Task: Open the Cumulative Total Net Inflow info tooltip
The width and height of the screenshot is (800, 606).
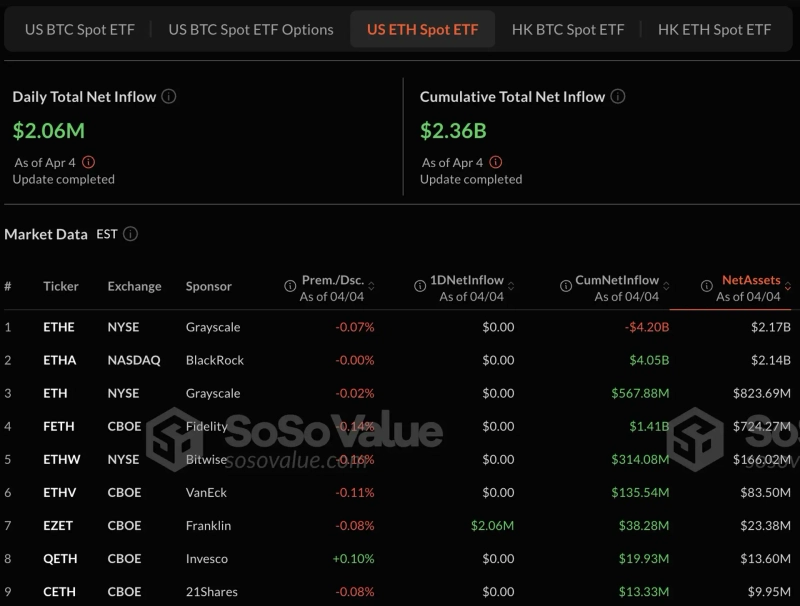Action: coord(618,97)
